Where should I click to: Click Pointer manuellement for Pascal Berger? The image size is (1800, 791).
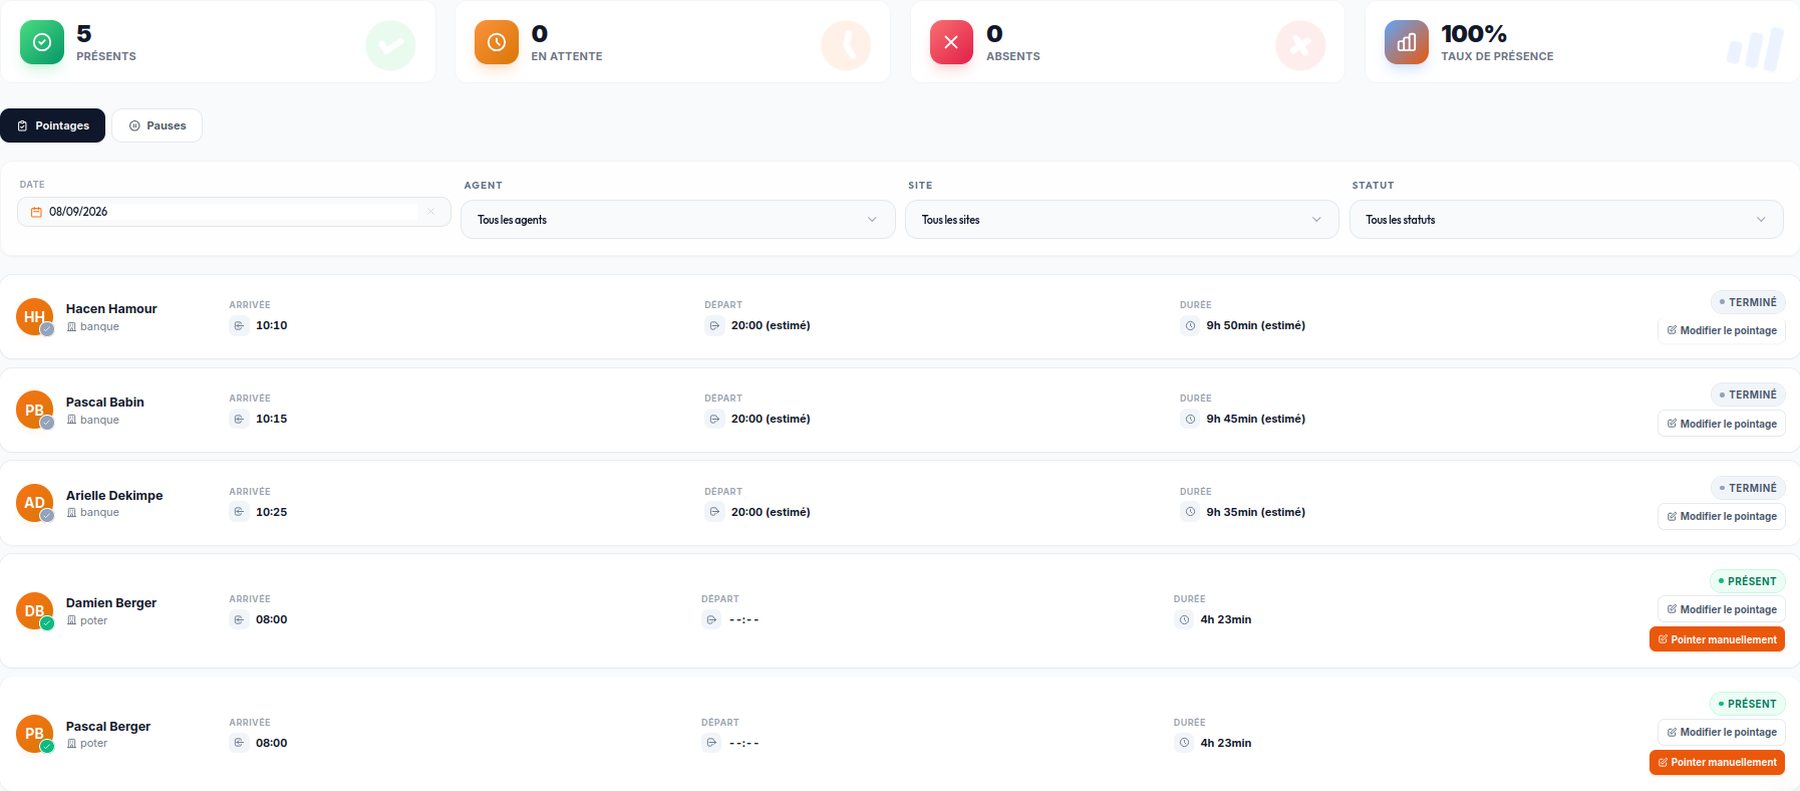tap(1717, 763)
